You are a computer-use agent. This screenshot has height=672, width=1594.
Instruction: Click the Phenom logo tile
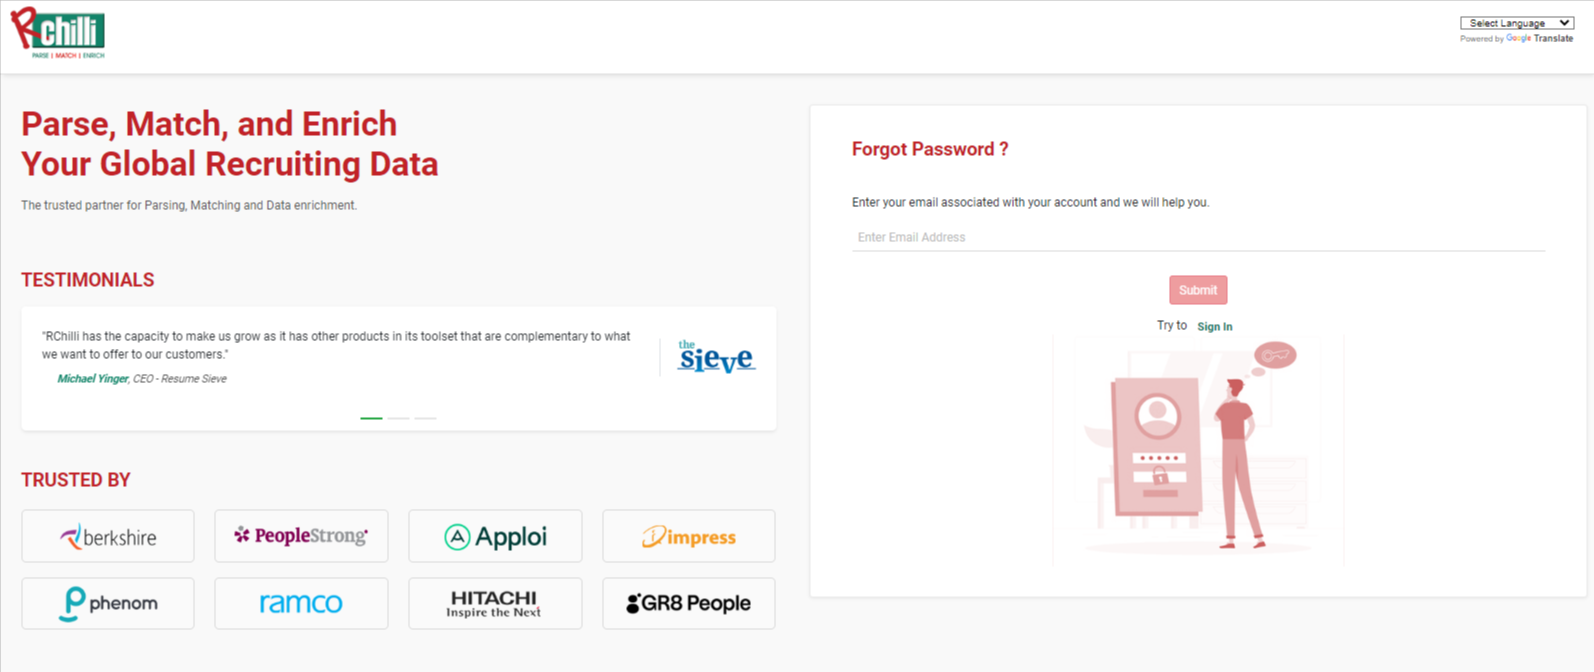[108, 603]
